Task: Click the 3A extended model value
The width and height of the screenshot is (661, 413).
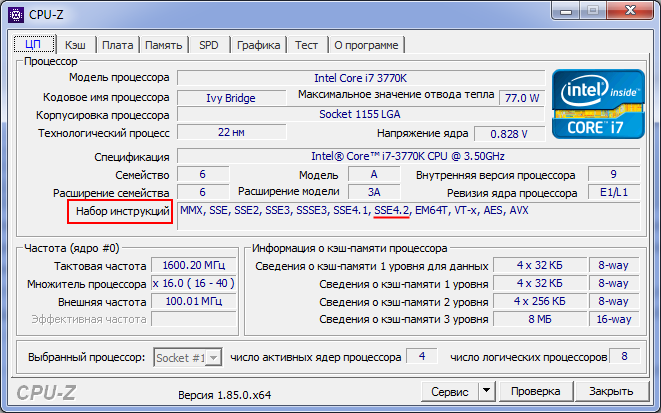Action: click(x=374, y=192)
